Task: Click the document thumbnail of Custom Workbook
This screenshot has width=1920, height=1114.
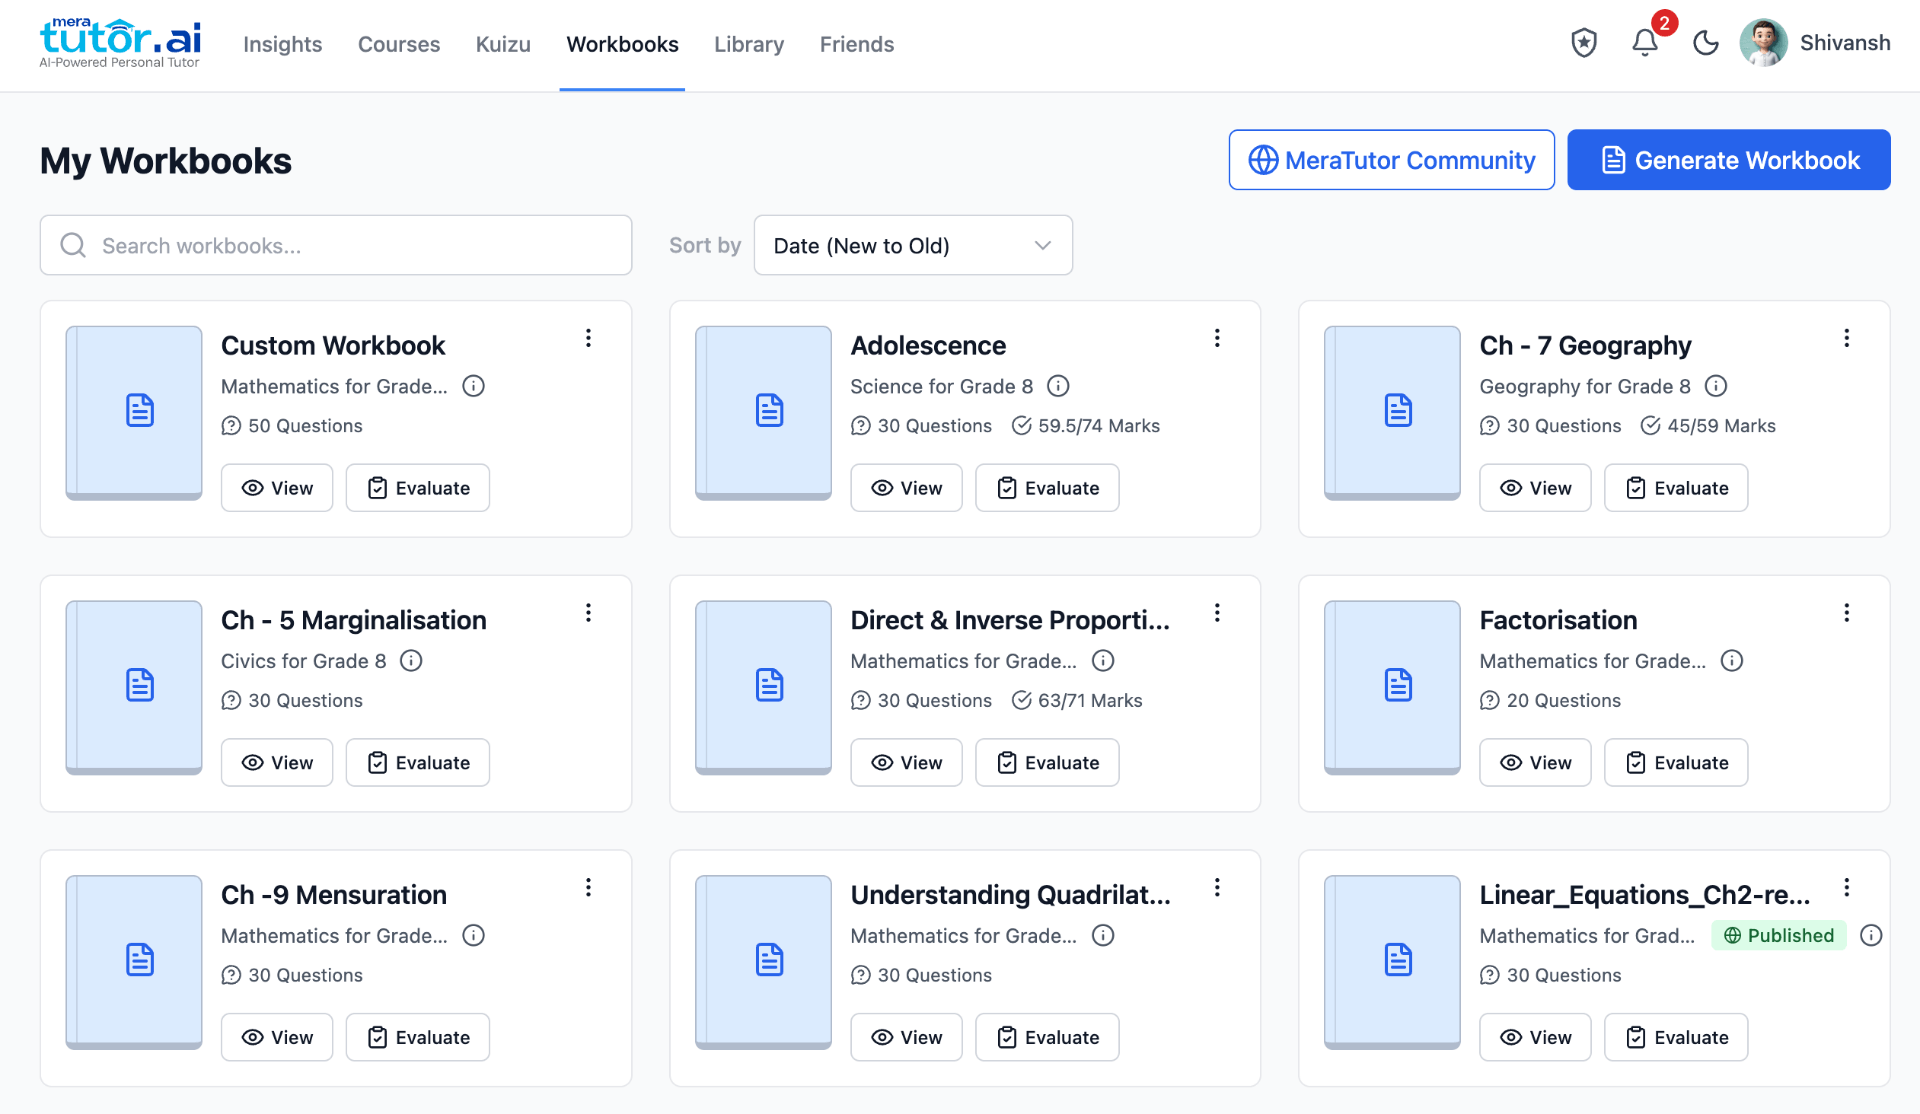Action: 133,412
